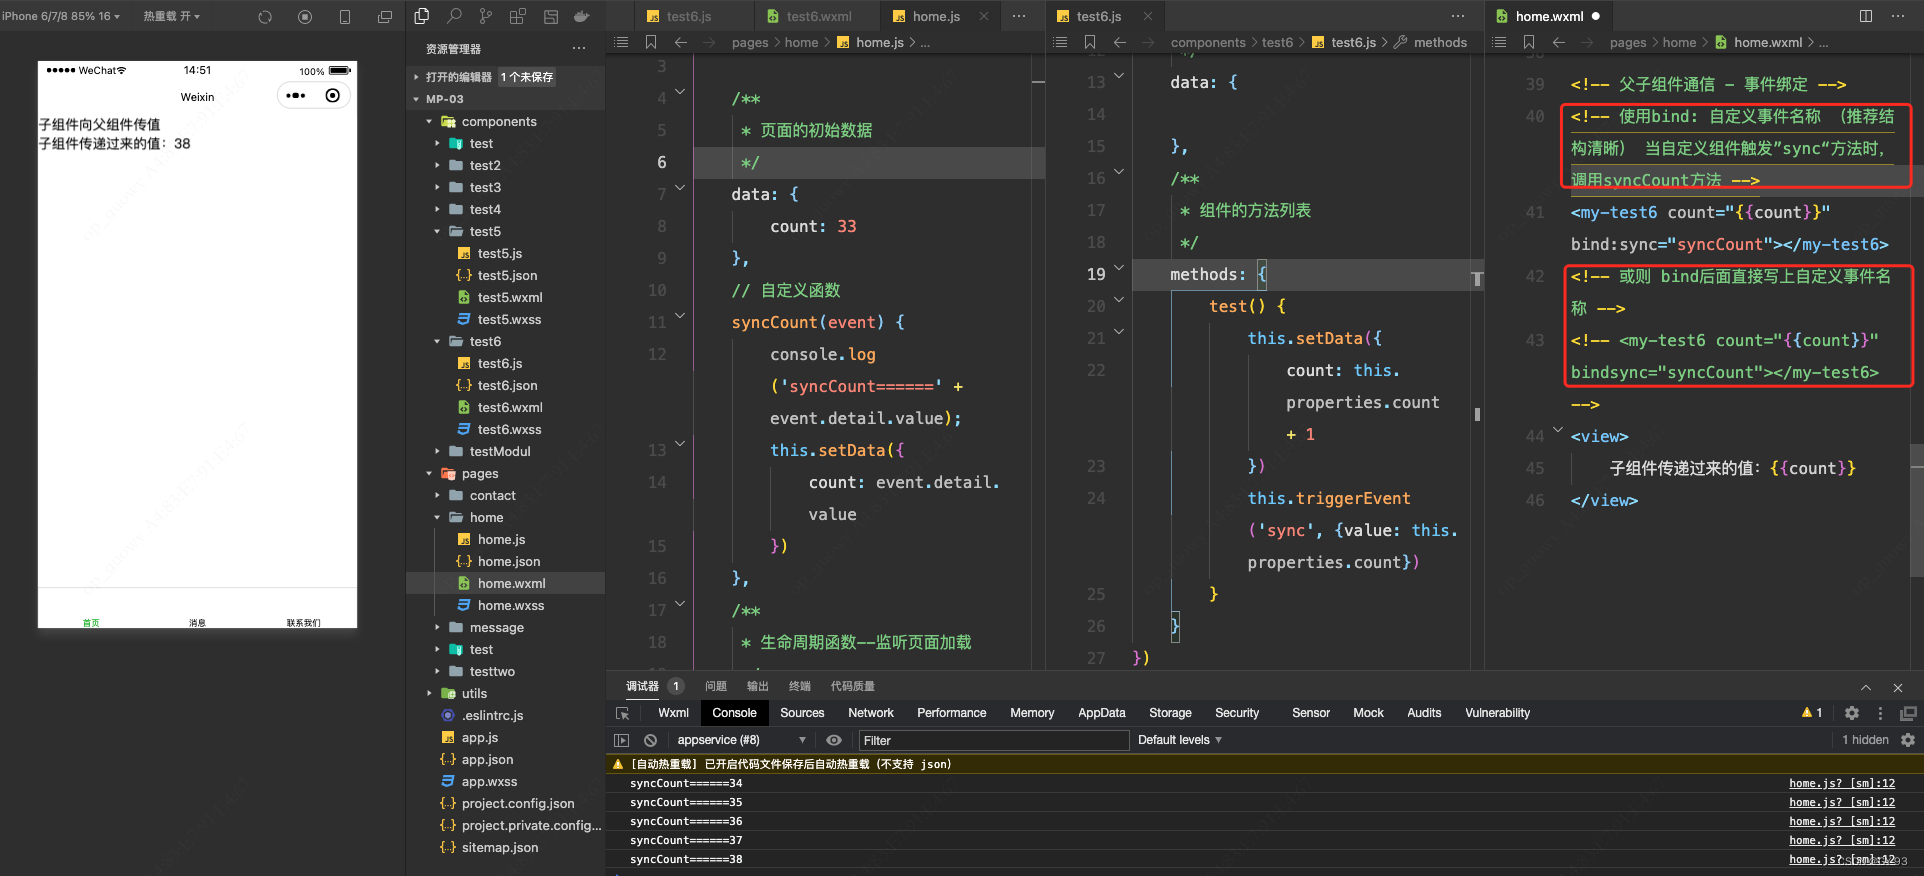Select app.json in the file tree
The image size is (1924, 876).
coord(487,759)
